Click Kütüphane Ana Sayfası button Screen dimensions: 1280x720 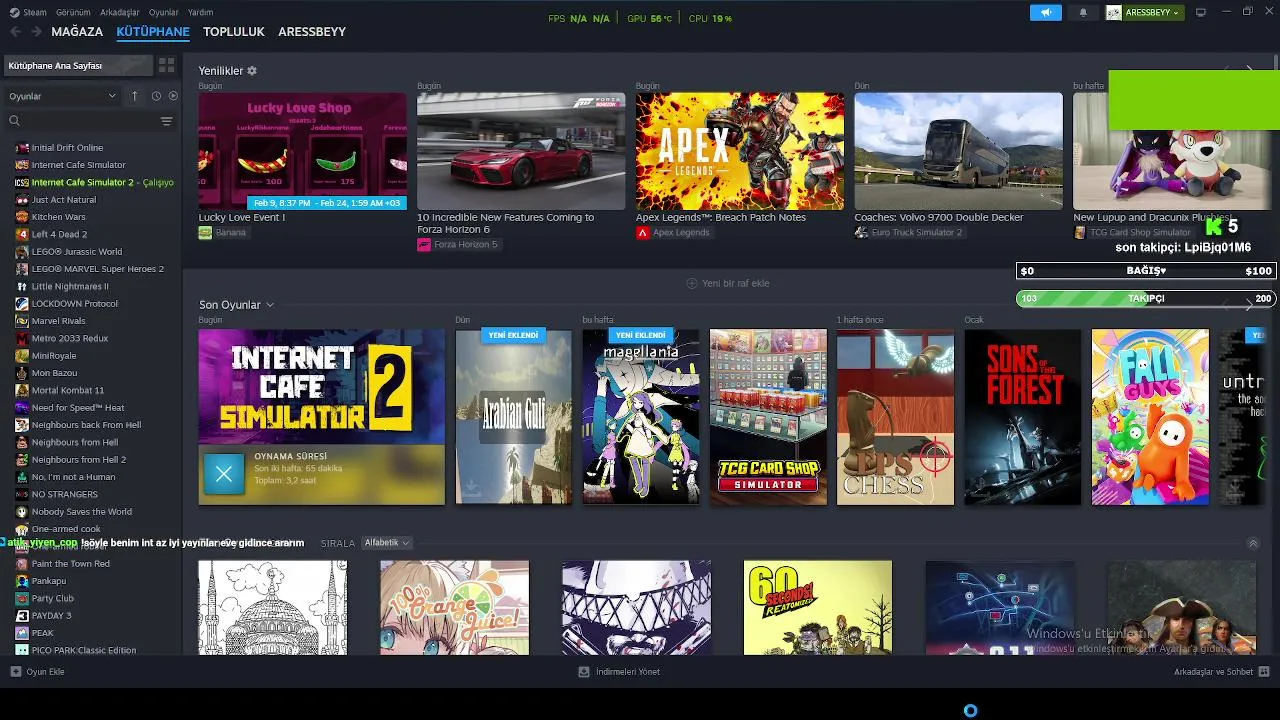pos(76,65)
